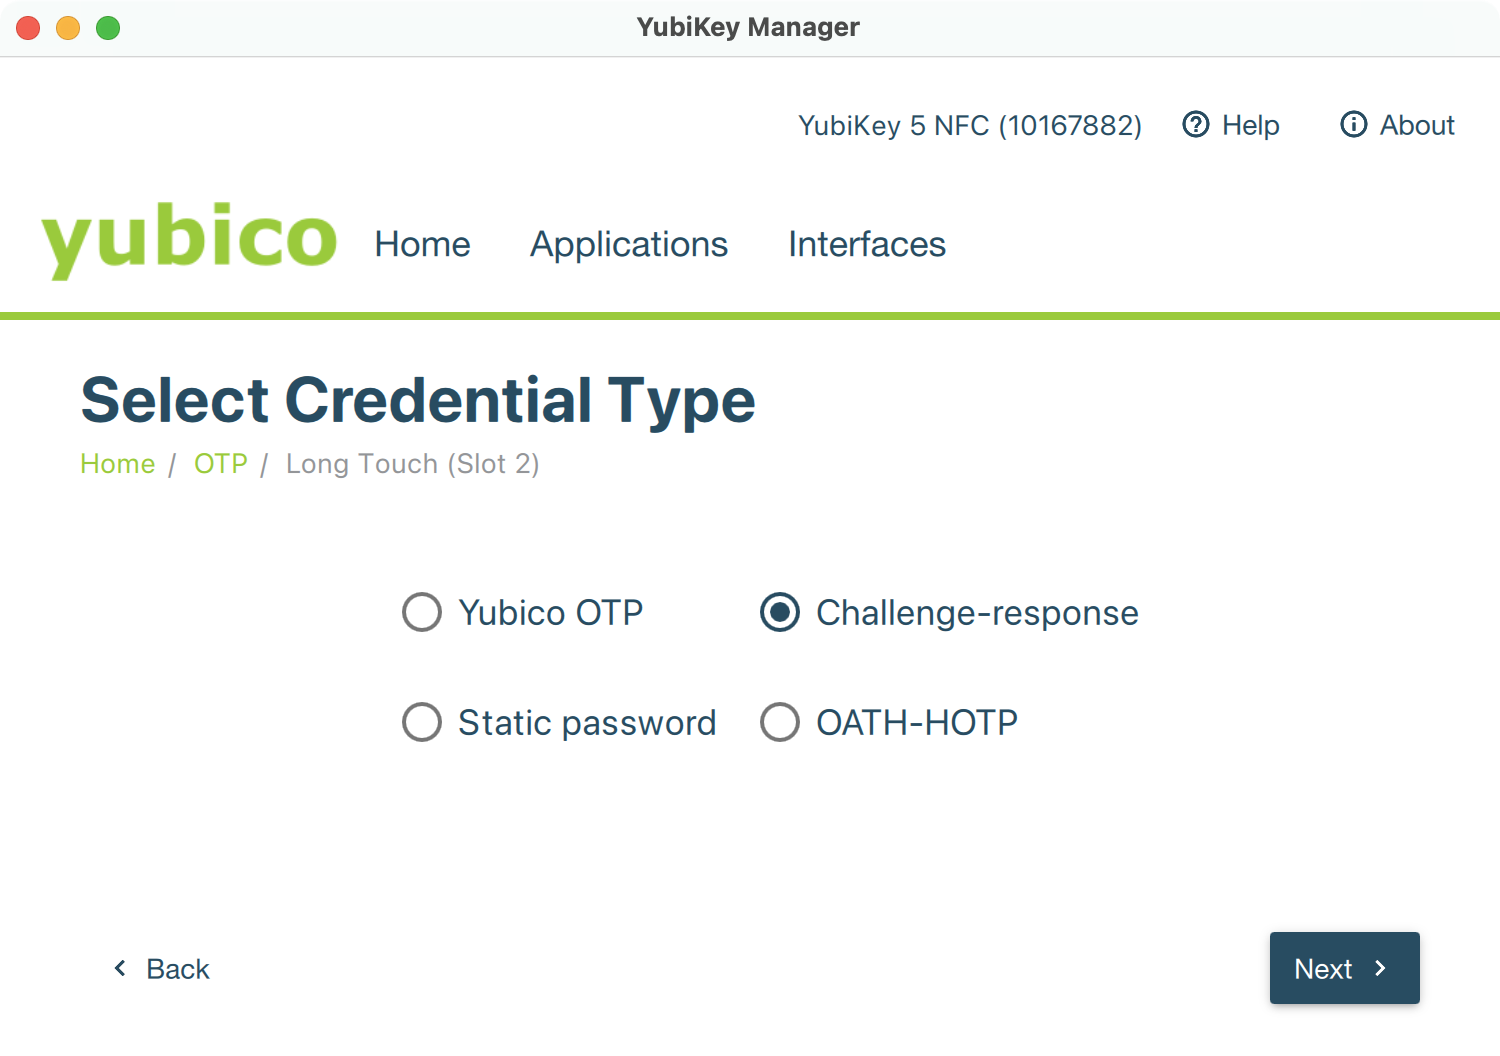Click the yellow minimize button

68,28
